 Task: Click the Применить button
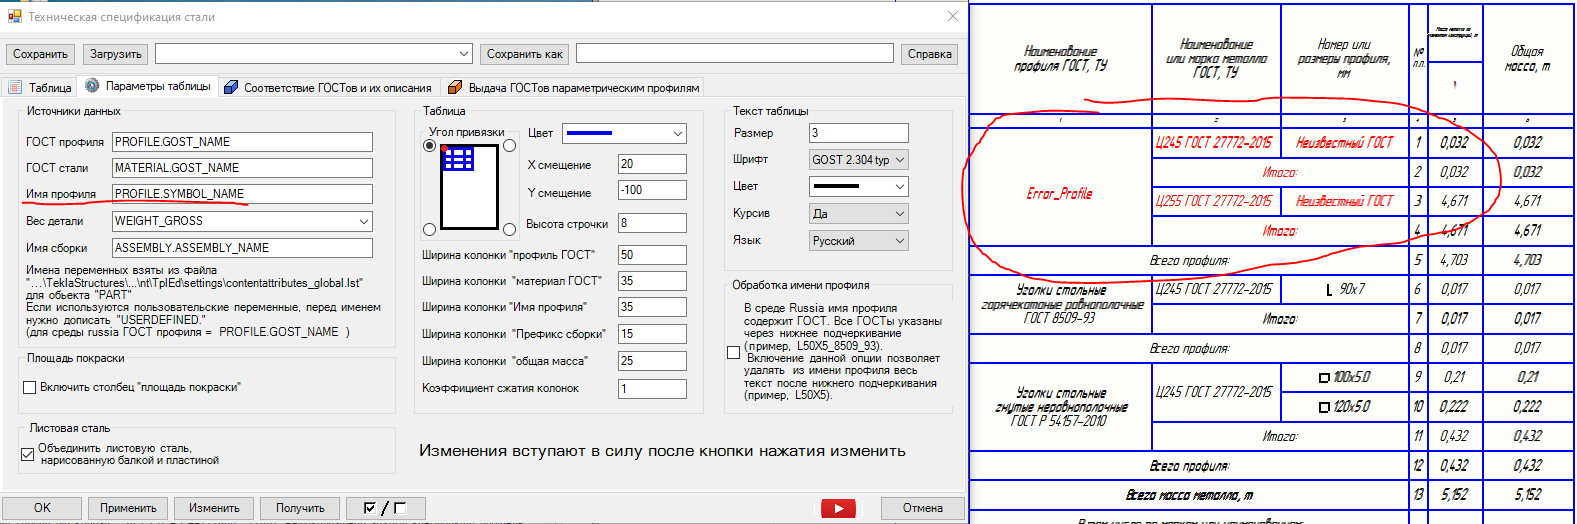coord(128,508)
